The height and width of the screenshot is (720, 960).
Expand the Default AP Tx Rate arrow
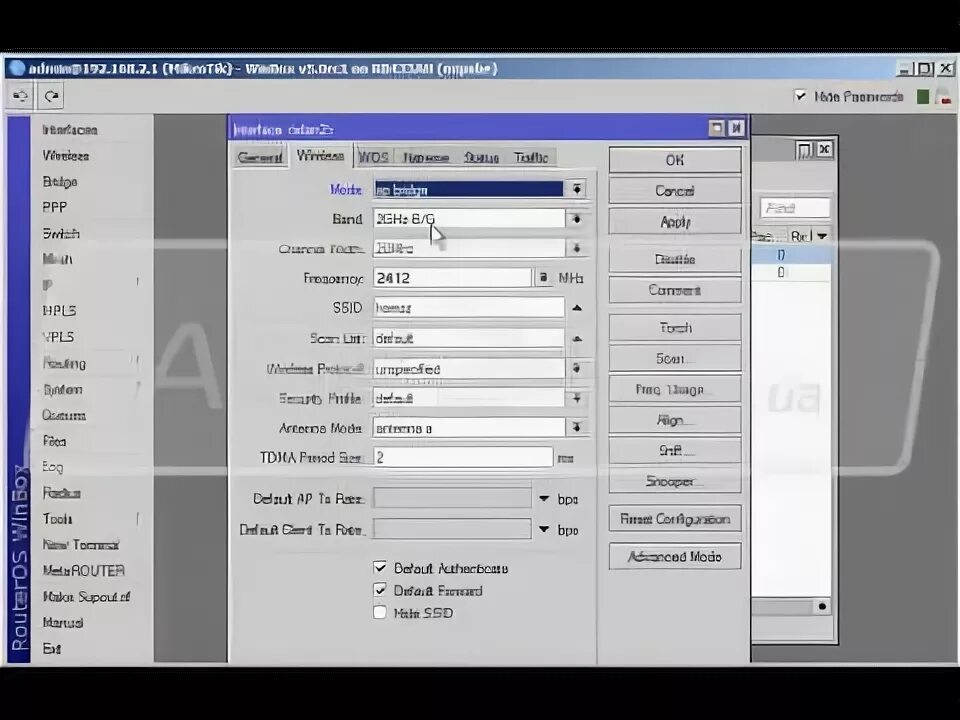pyautogui.click(x=544, y=499)
